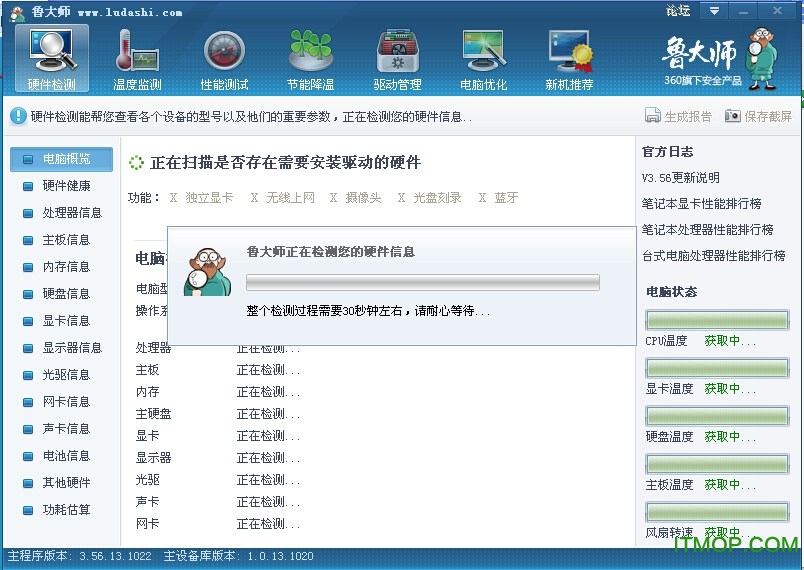
Task: Click 生成报告 generate report button
Action: click(x=678, y=116)
